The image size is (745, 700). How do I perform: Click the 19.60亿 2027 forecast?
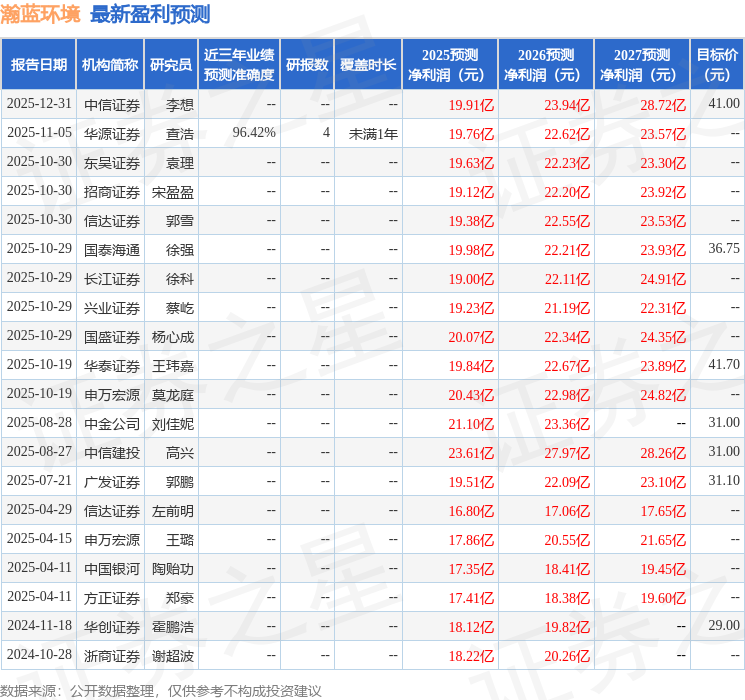pos(663,598)
